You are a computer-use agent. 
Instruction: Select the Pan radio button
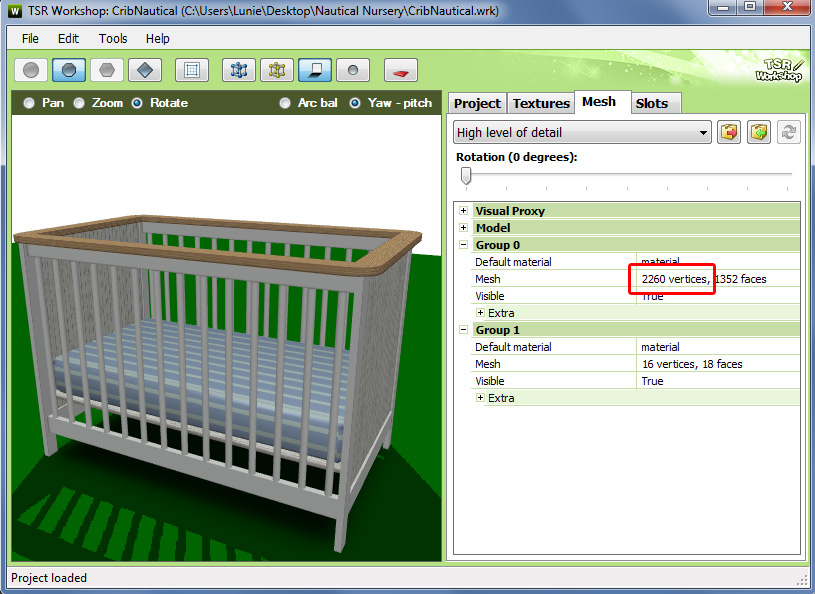point(29,103)
